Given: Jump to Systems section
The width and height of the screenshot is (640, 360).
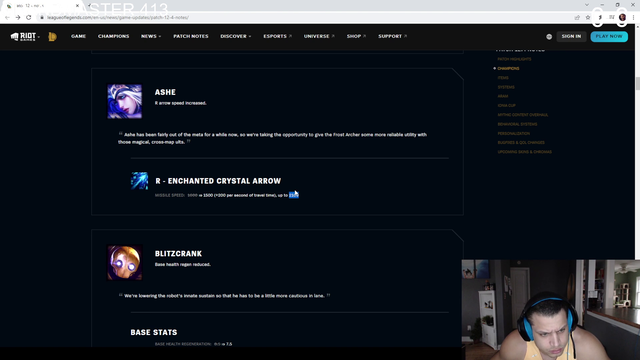Looking at the screenshot, I should click(x=506, y=87).
